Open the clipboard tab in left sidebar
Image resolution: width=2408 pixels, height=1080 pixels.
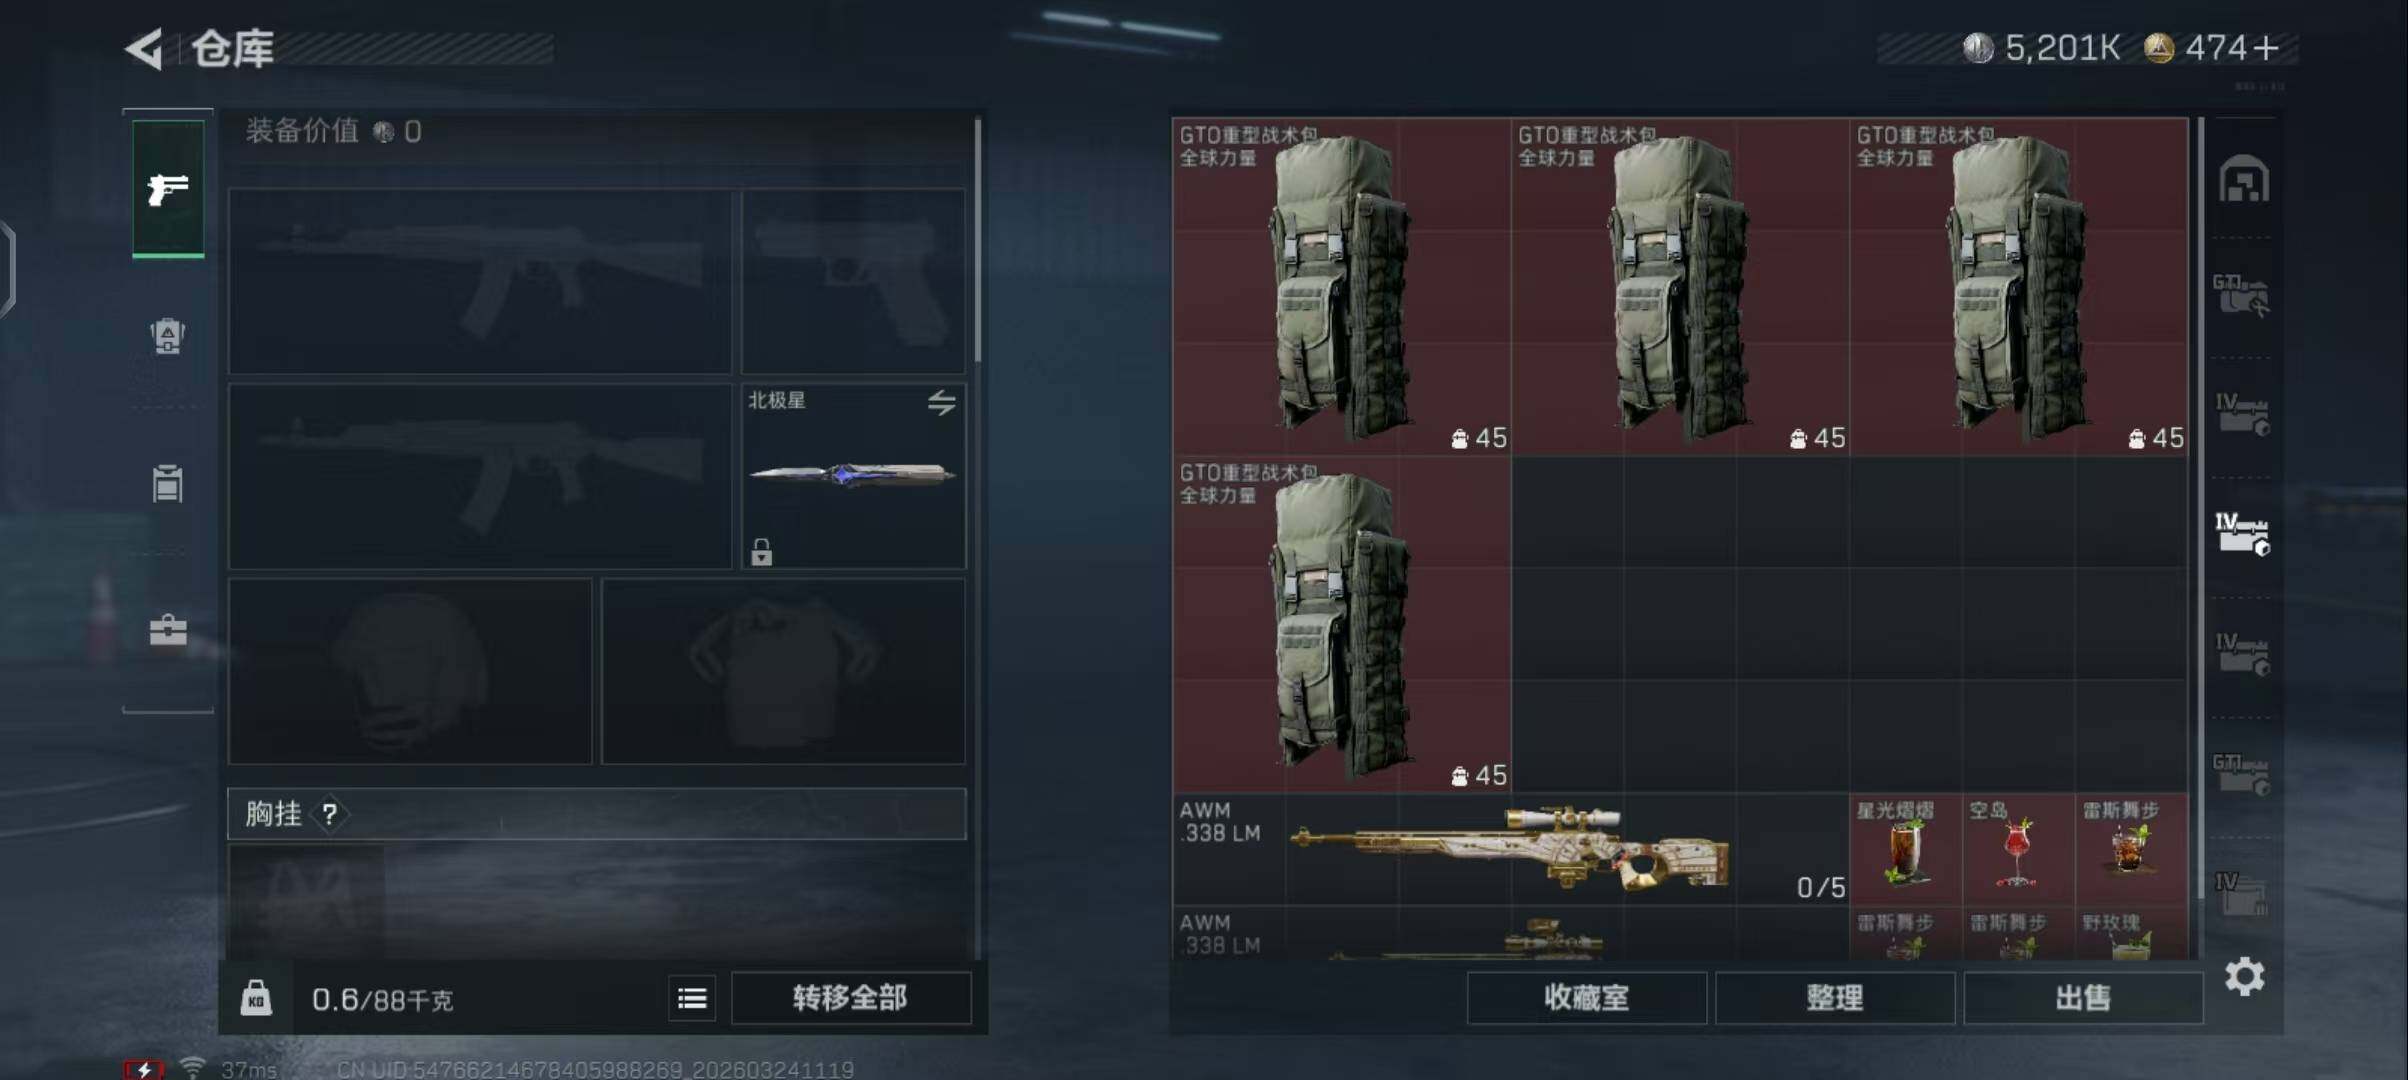click(168, 483)
